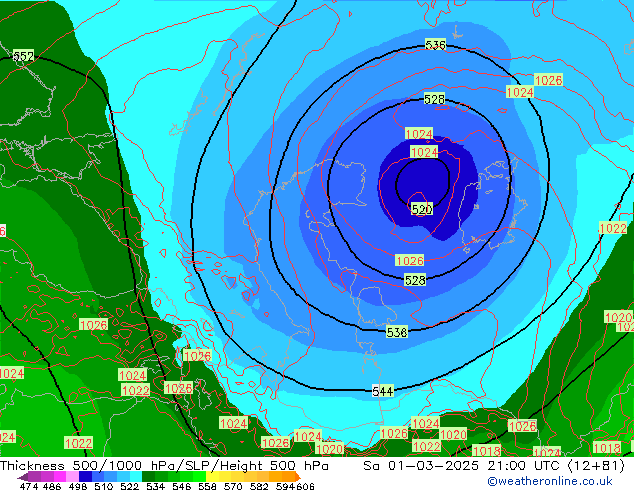Select the lower 528 contour label
Viewport: 634px width, 490px height.
[415, 280]
